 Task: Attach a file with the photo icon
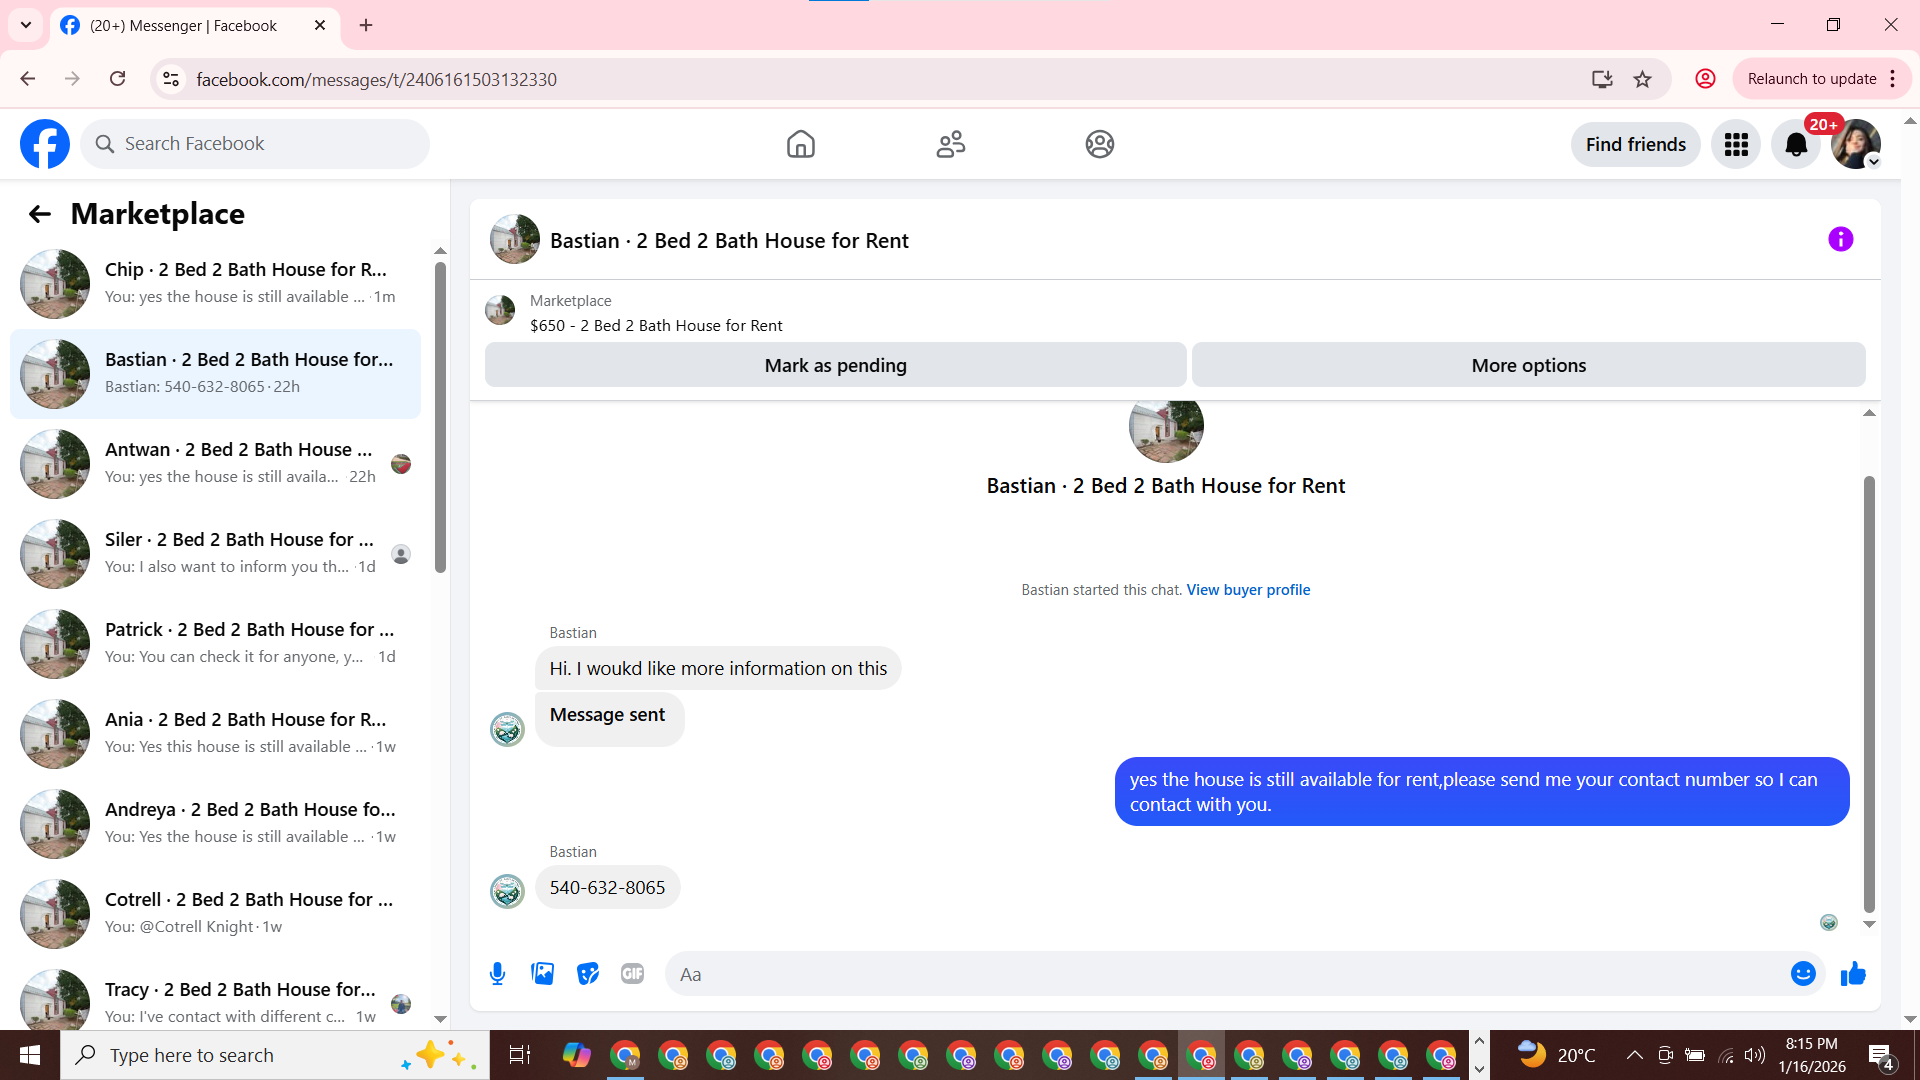(x=542, y=974)
